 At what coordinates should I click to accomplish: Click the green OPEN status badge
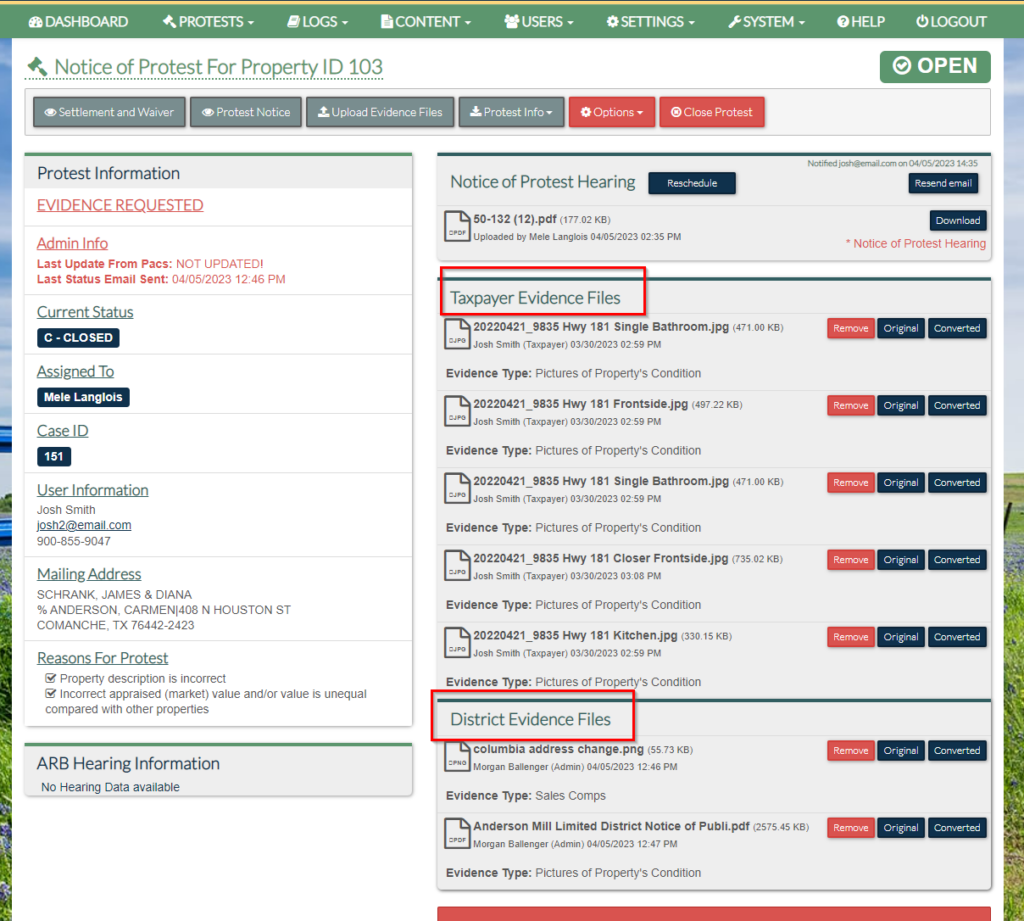(934, 66)
